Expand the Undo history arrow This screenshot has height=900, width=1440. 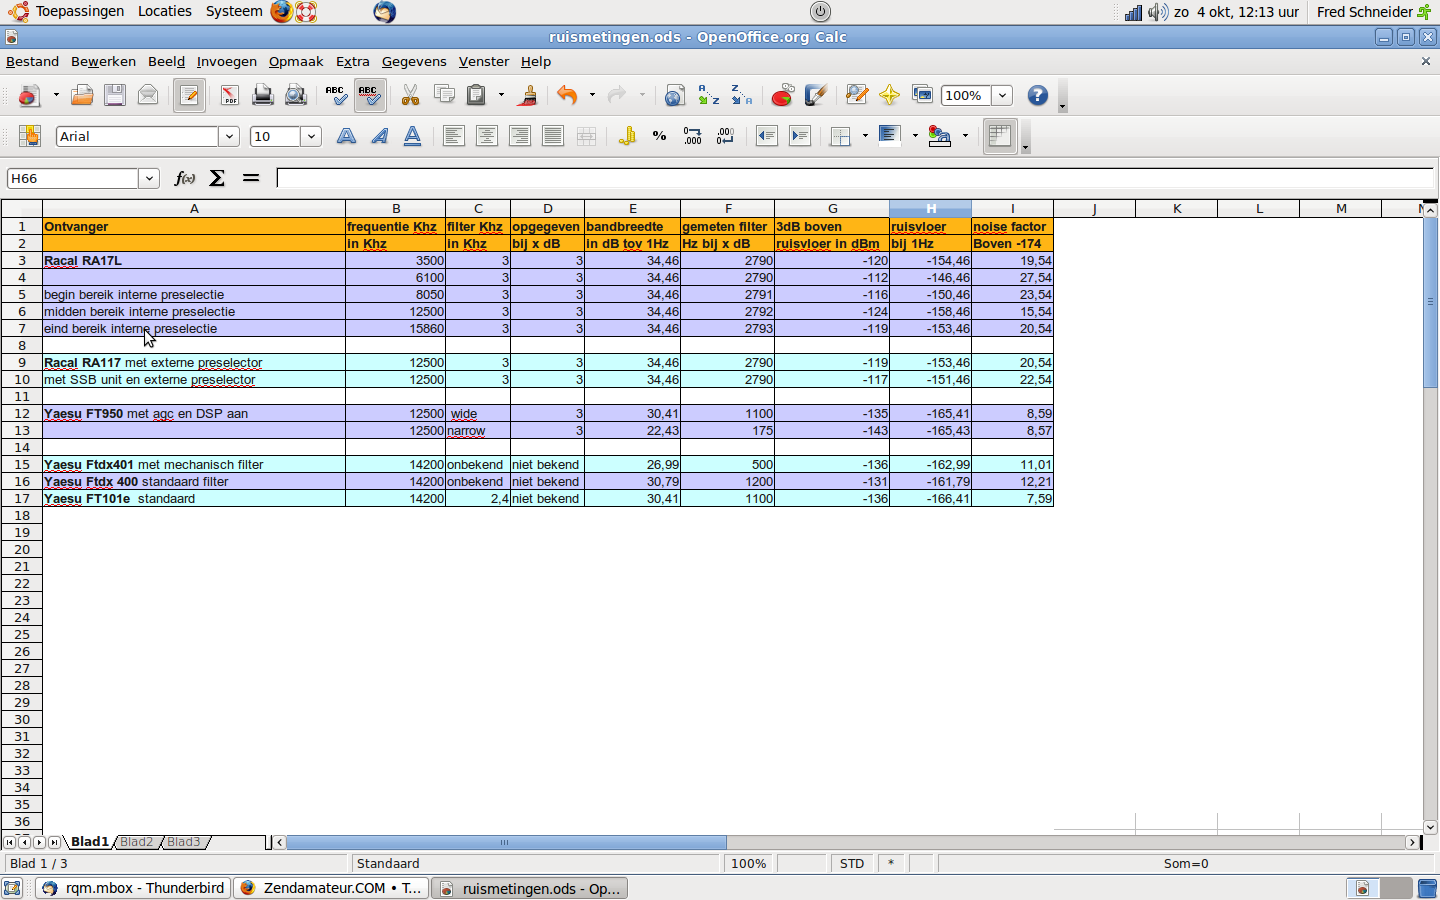click(x=592, y=95)
